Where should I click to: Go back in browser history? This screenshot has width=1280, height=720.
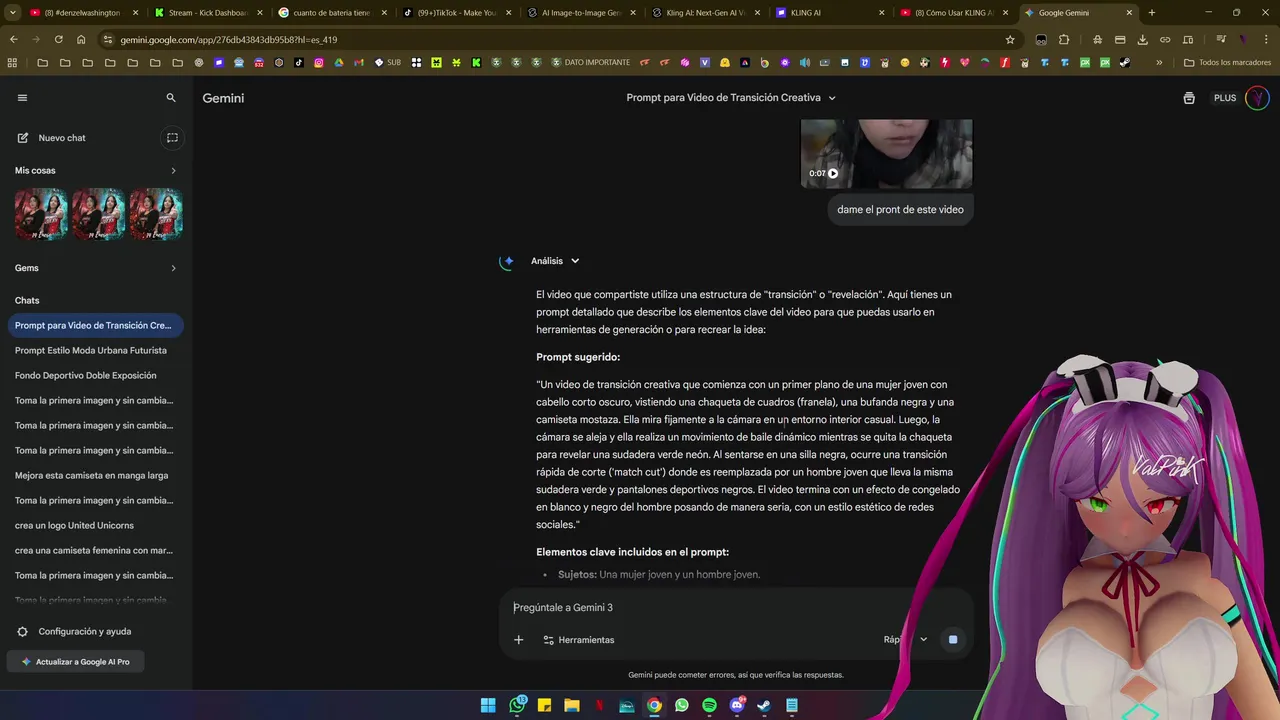(x=13, y=40)
